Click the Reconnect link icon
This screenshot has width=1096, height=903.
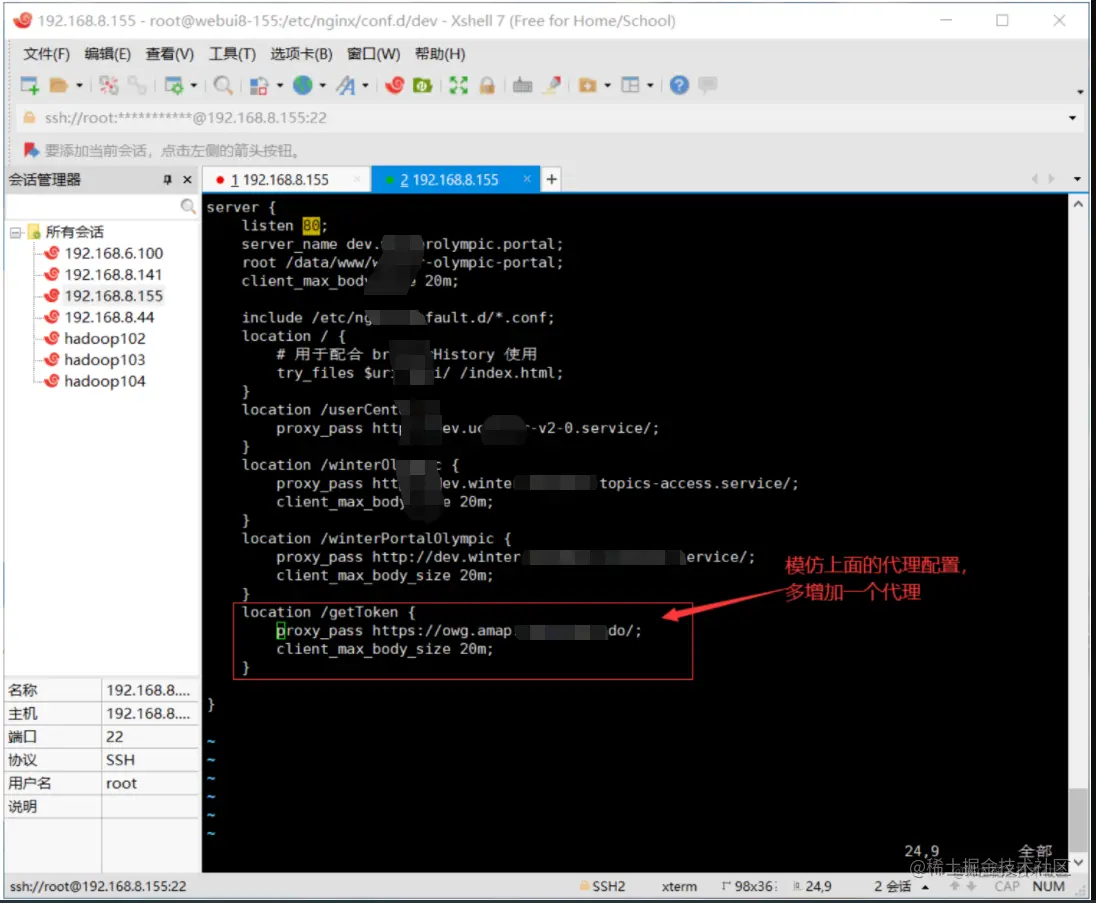(x=138, y=85)
